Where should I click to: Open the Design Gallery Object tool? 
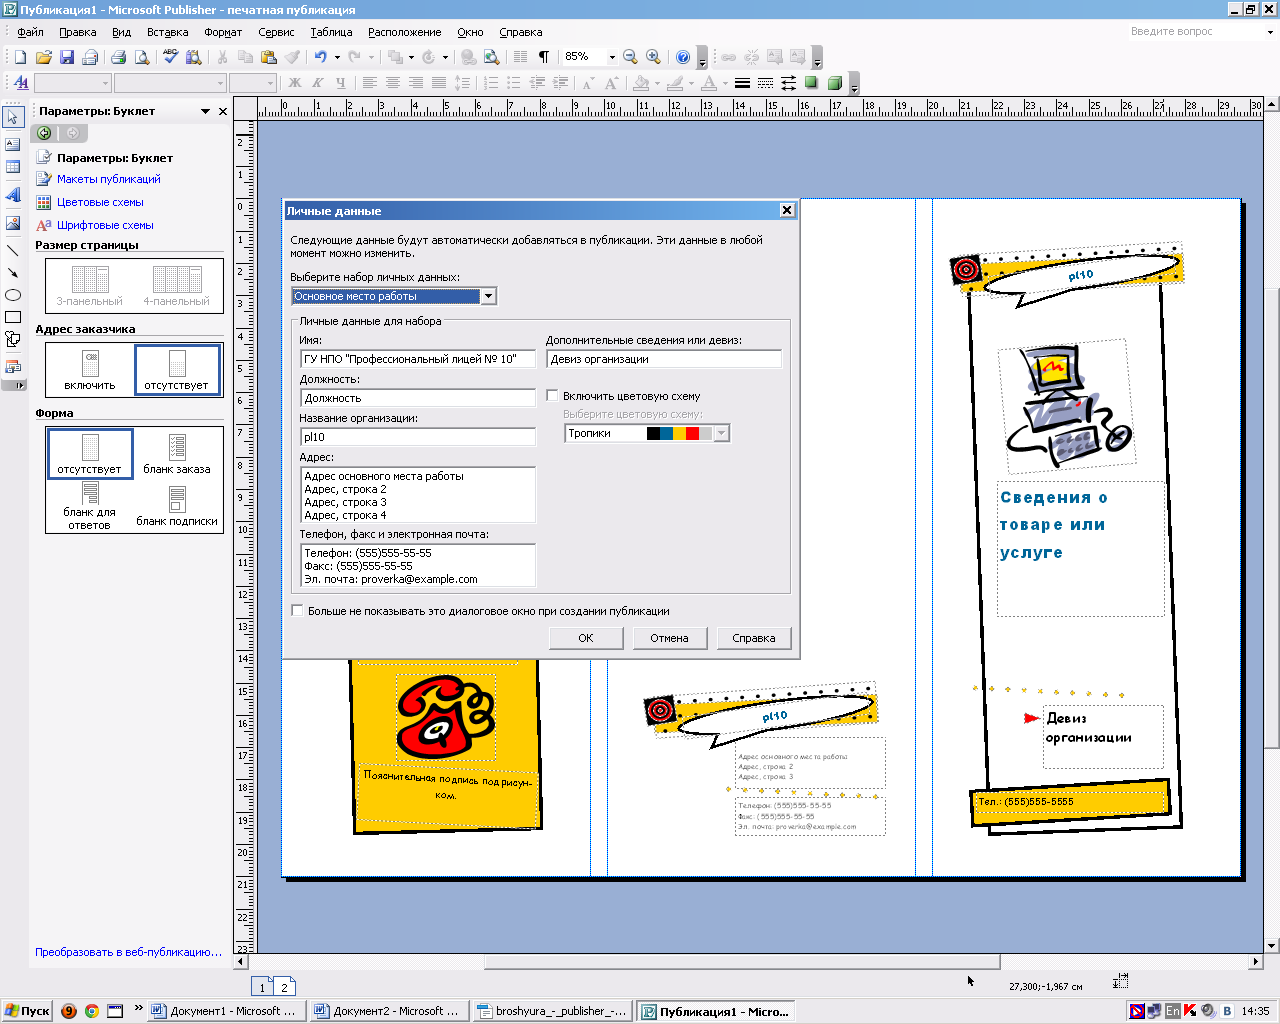[13, 367]
